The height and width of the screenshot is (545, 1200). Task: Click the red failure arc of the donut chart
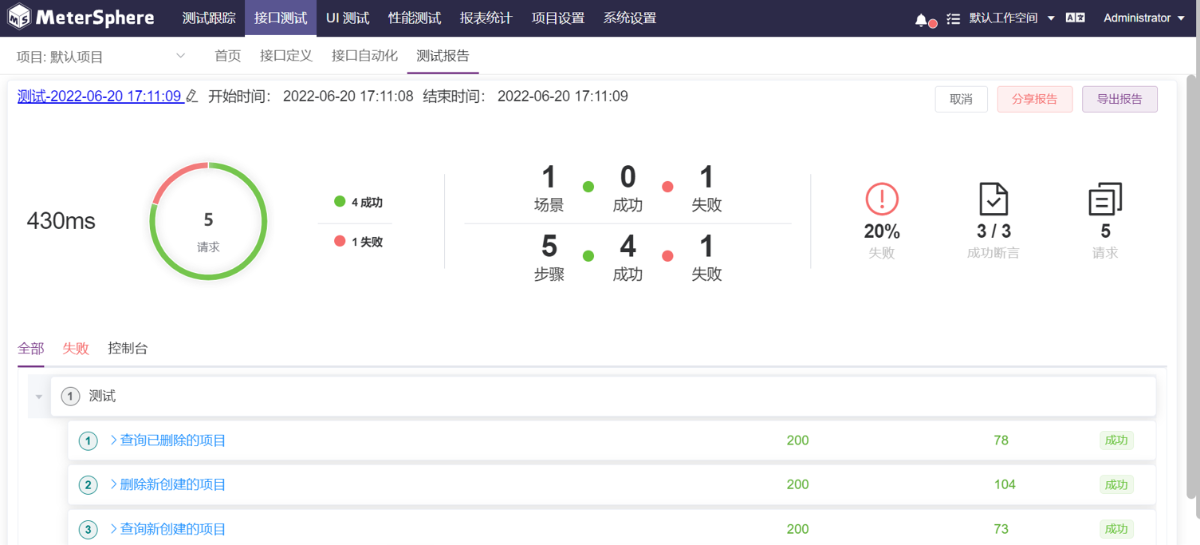tap(174, 176)
